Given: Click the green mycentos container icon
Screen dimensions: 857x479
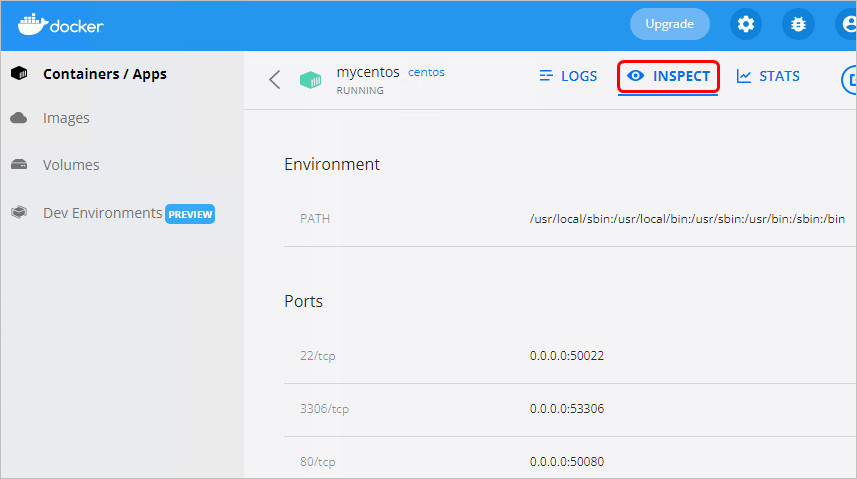Looking at the screenshot, I should click(310, 80).
